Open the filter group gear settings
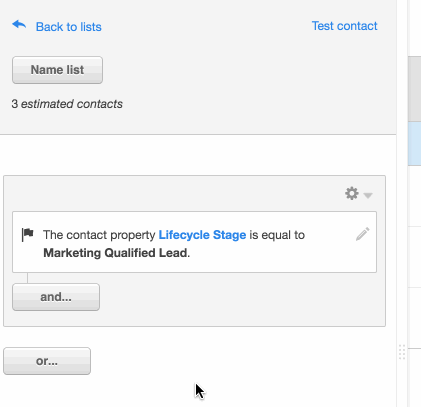The width and height of the screenshot is (421, 407). 352,193
